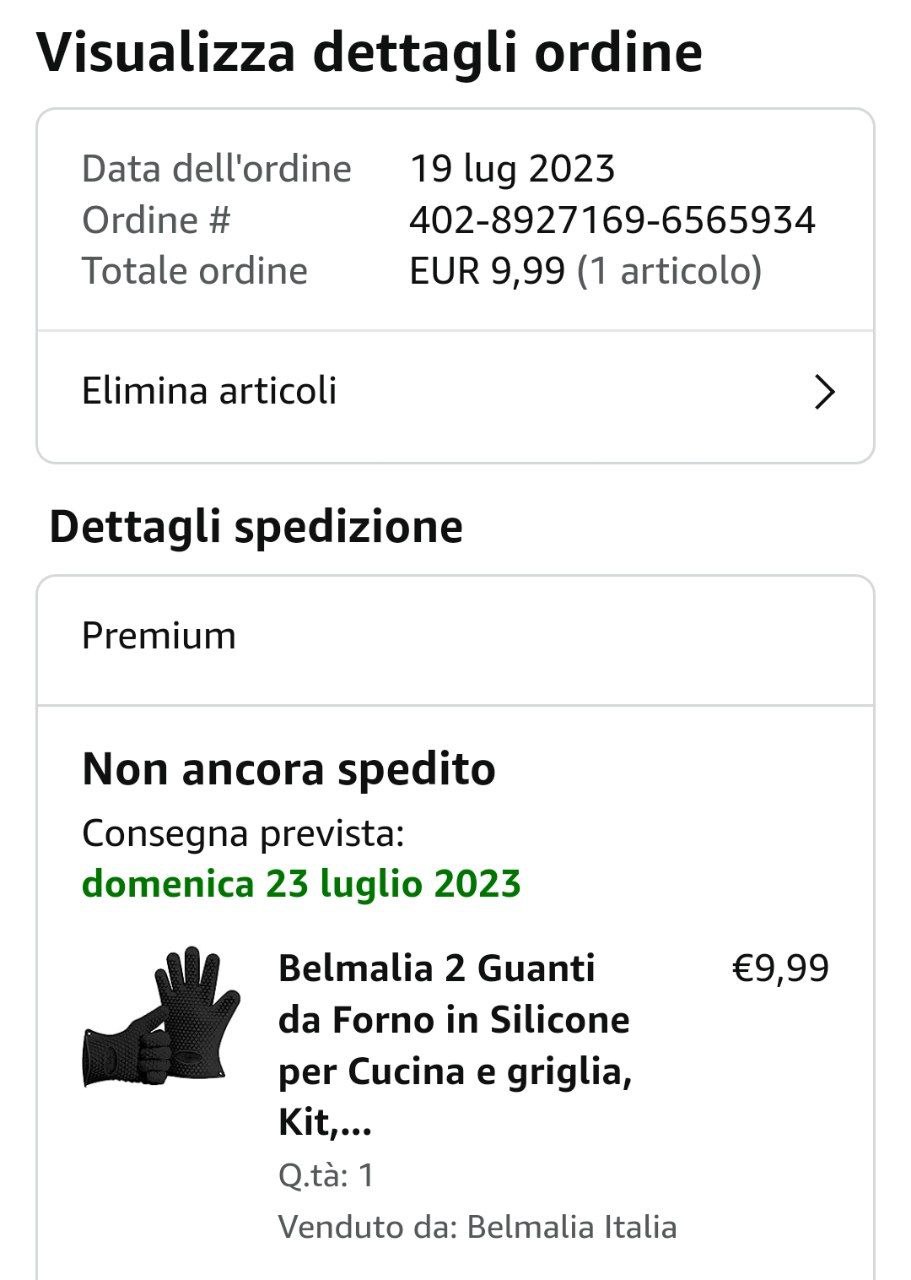Click the Data dell'ordine label
Screen dimensions: 911x1280
pyautogui.click(x=217, y=169)
